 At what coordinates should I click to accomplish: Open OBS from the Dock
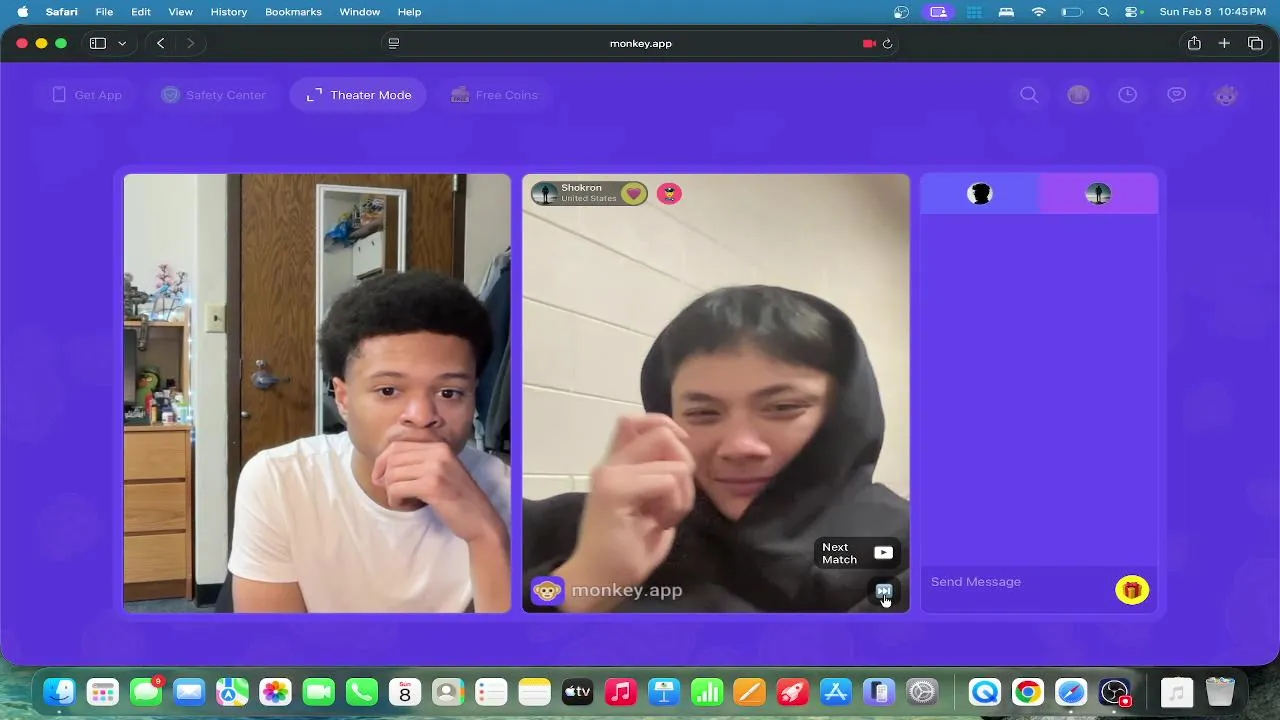[x=1114, y=692]
